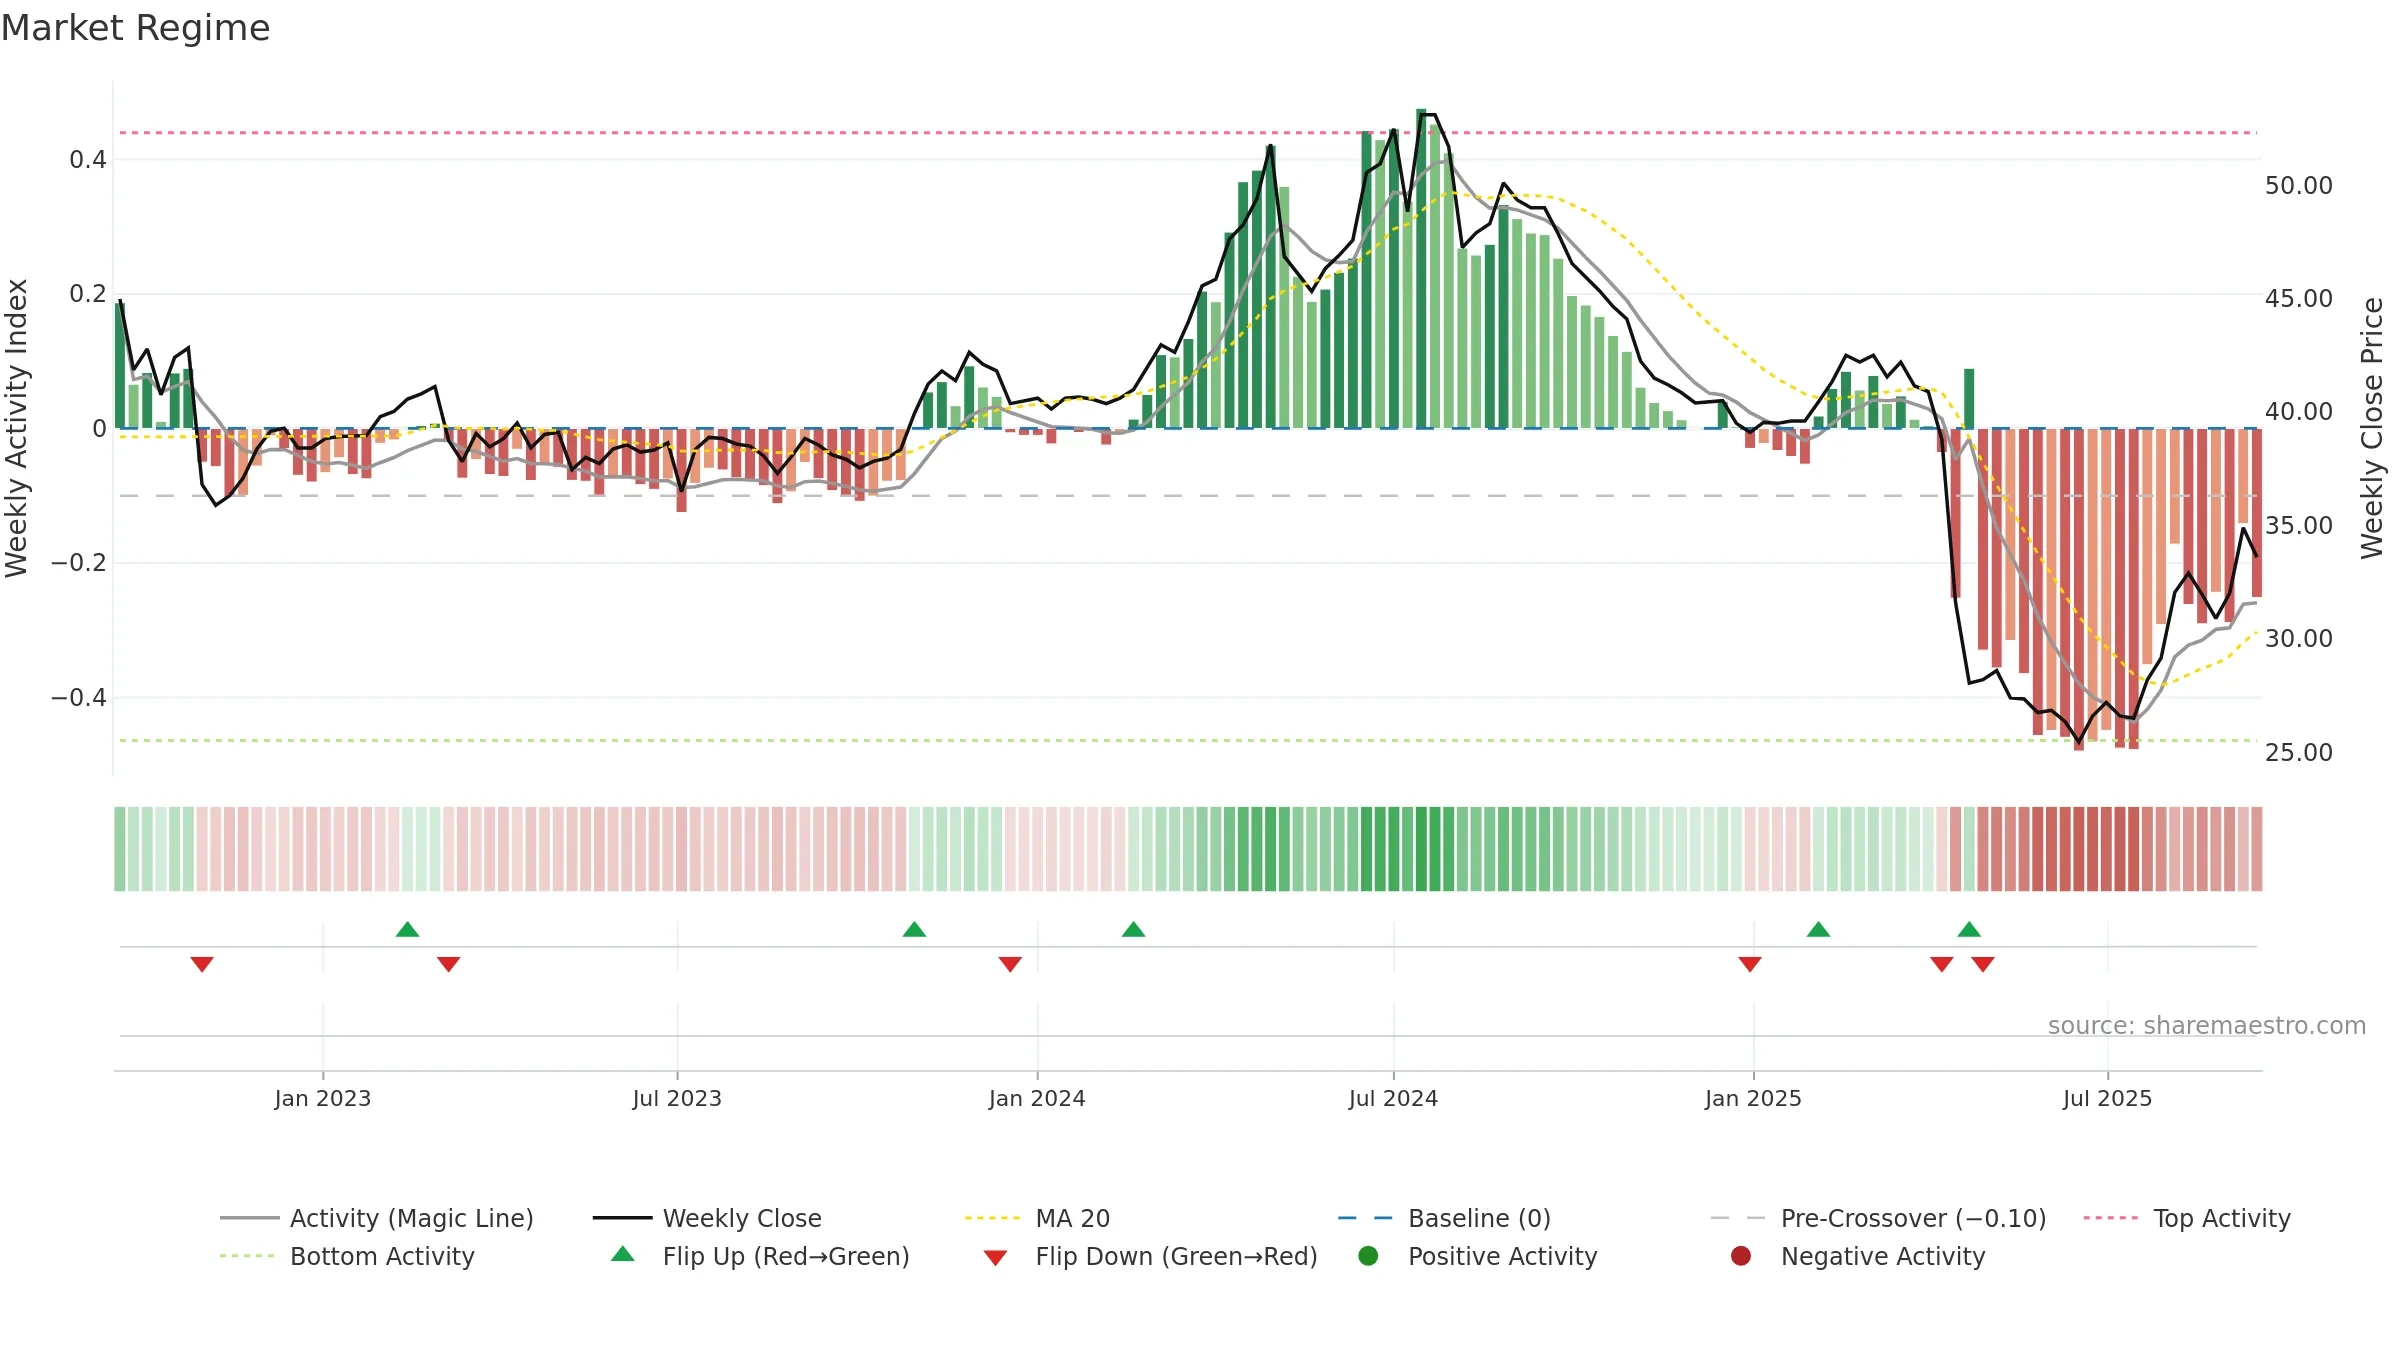The height and width of the screenshot is (1350, 2400).
Task: Click the −0.2 activity tick label
Action: tap(78, 562)
